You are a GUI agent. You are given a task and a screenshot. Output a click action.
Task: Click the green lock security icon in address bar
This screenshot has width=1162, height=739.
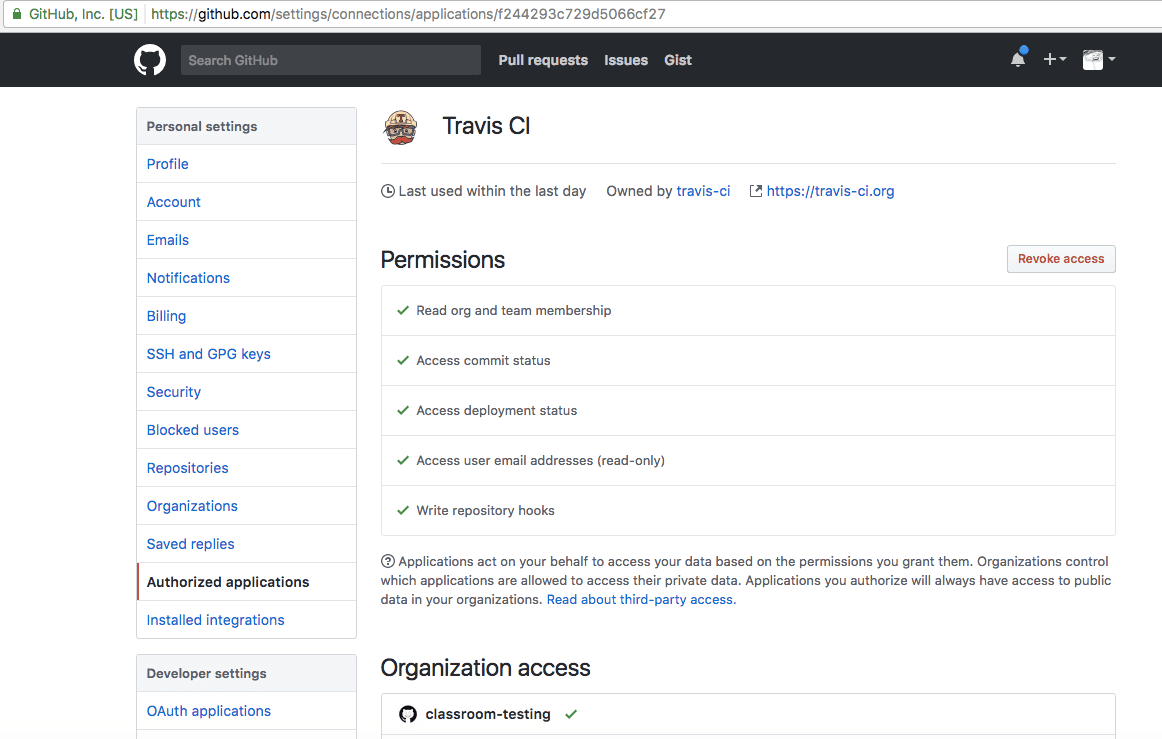point(16,14)
